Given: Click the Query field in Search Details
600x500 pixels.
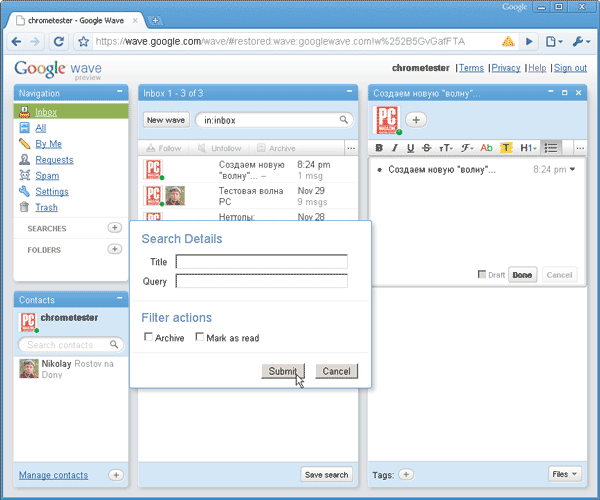Looking at the screenshot, I should [x=262, y=281].
